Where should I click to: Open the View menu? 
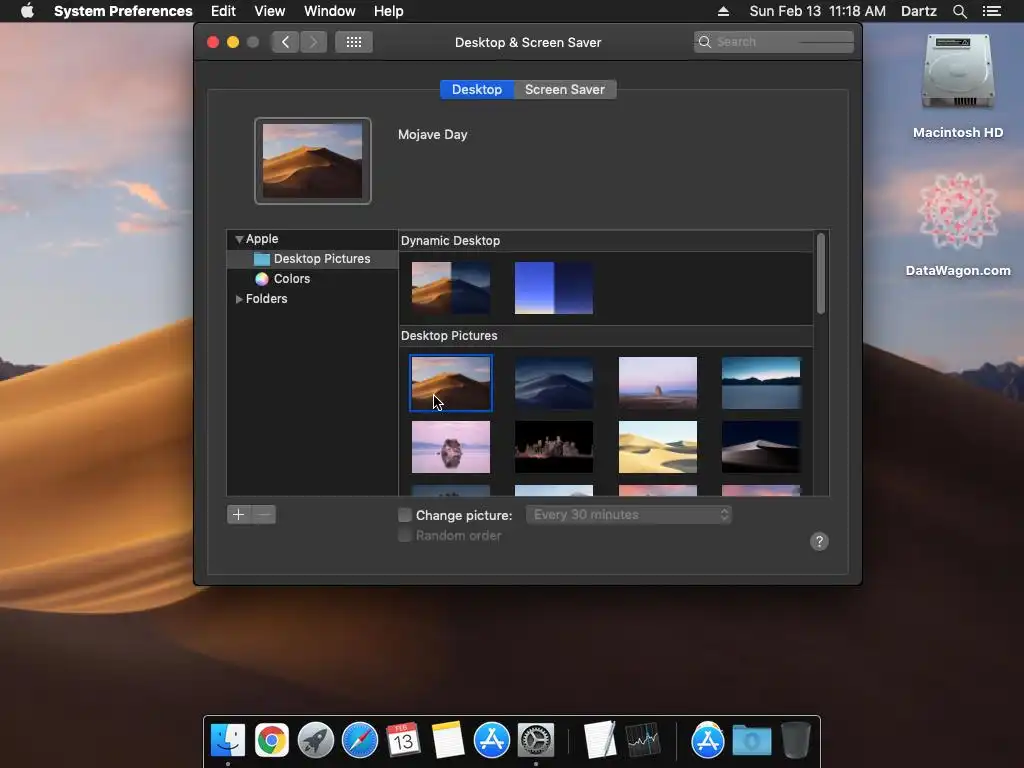coord(270,11)
